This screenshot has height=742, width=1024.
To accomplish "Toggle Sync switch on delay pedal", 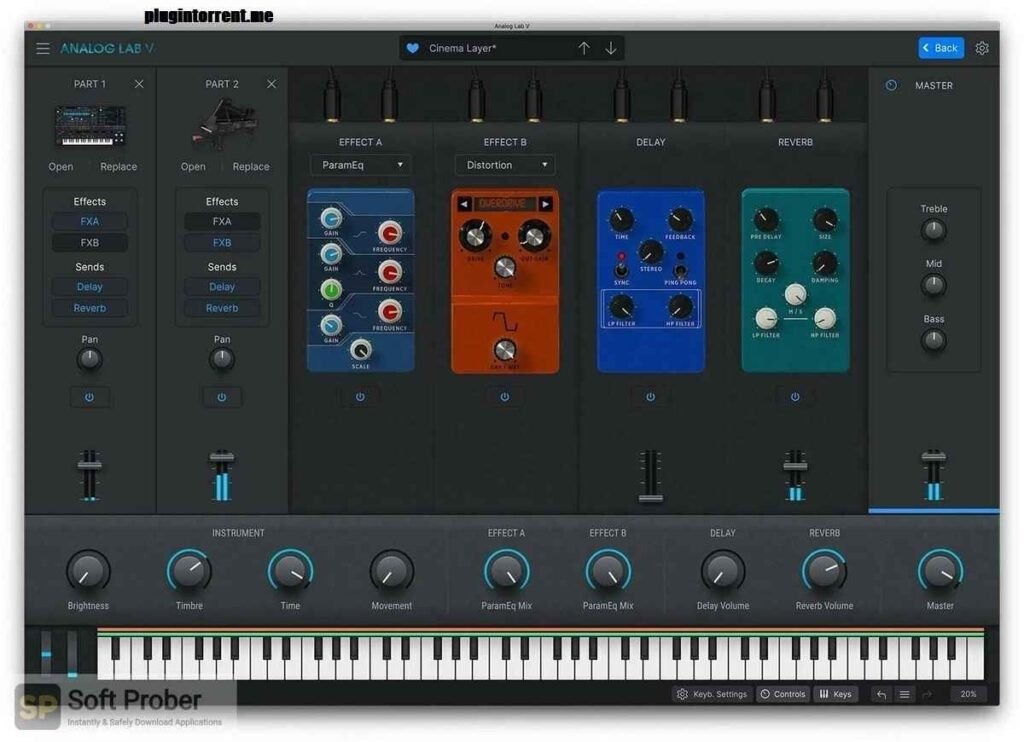I will tap(621, 268).
